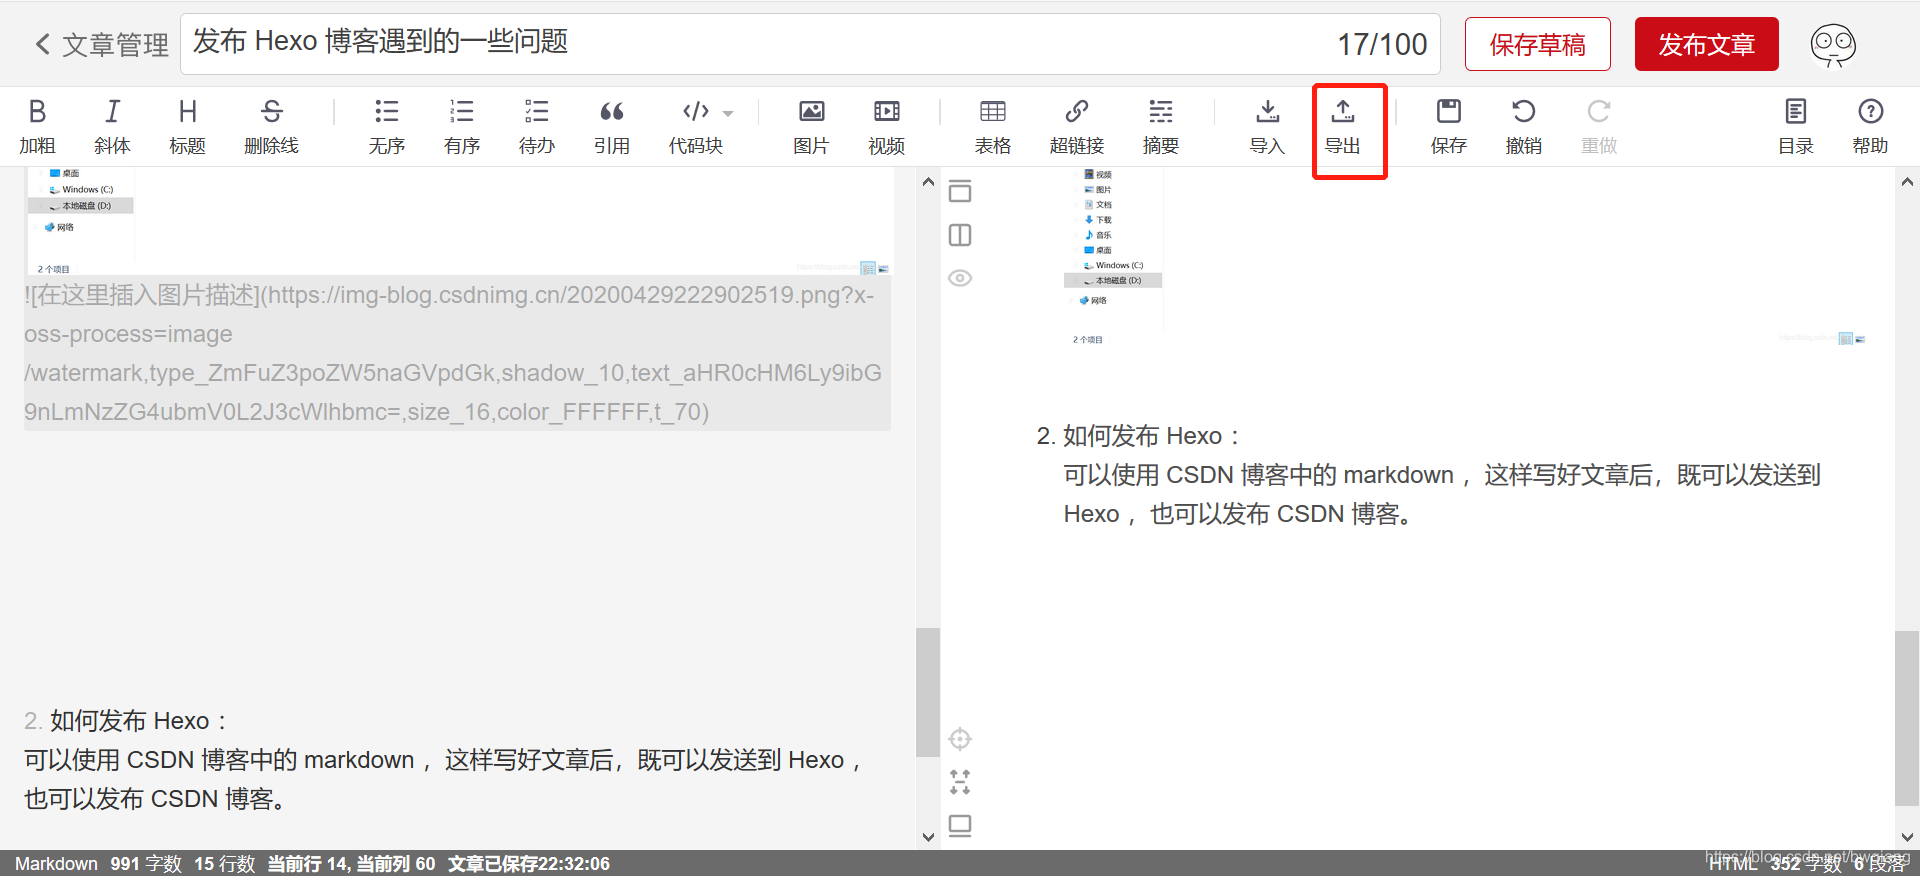Apply bold with the 加粗 tool
1920x876 pixels.
[37, 126]
